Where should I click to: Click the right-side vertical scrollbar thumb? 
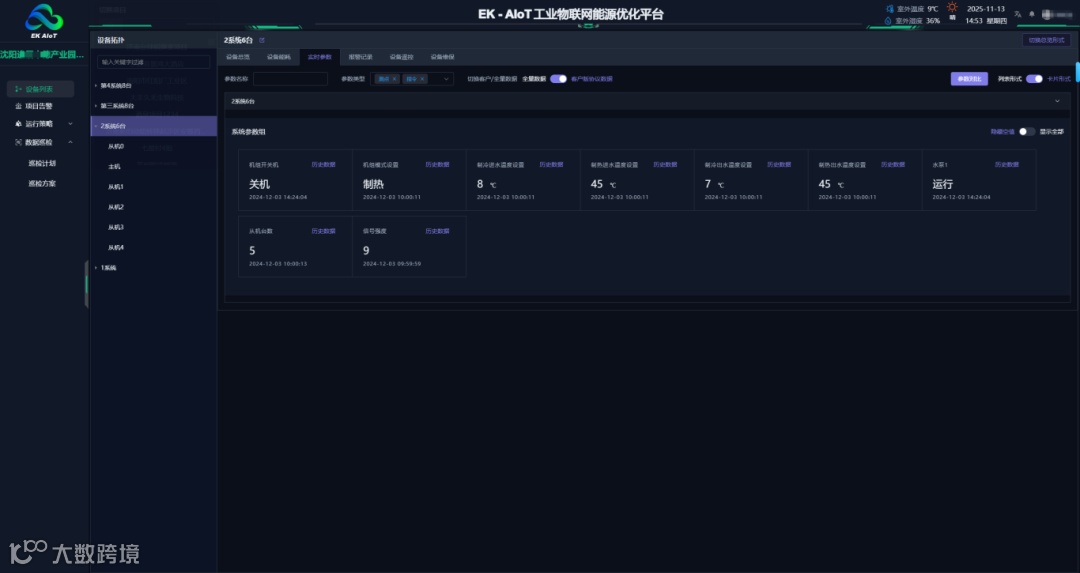click(1077, 72)
